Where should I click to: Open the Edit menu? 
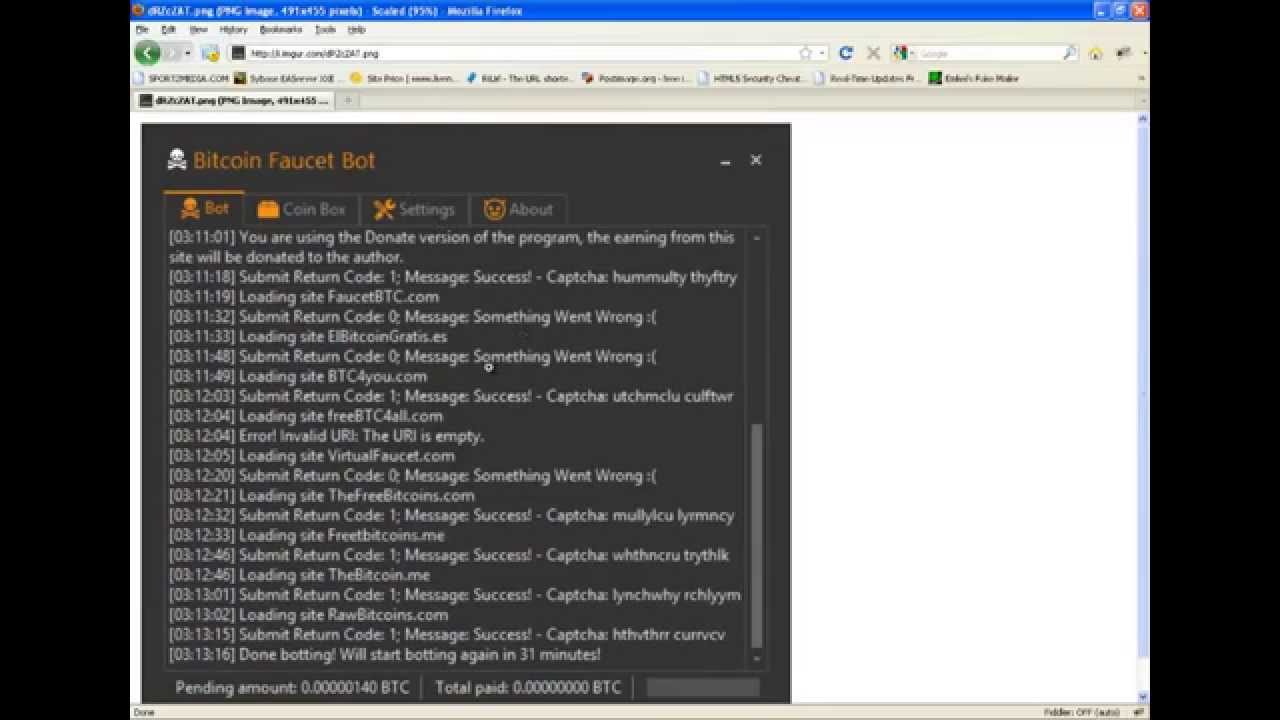pos(168,30)
